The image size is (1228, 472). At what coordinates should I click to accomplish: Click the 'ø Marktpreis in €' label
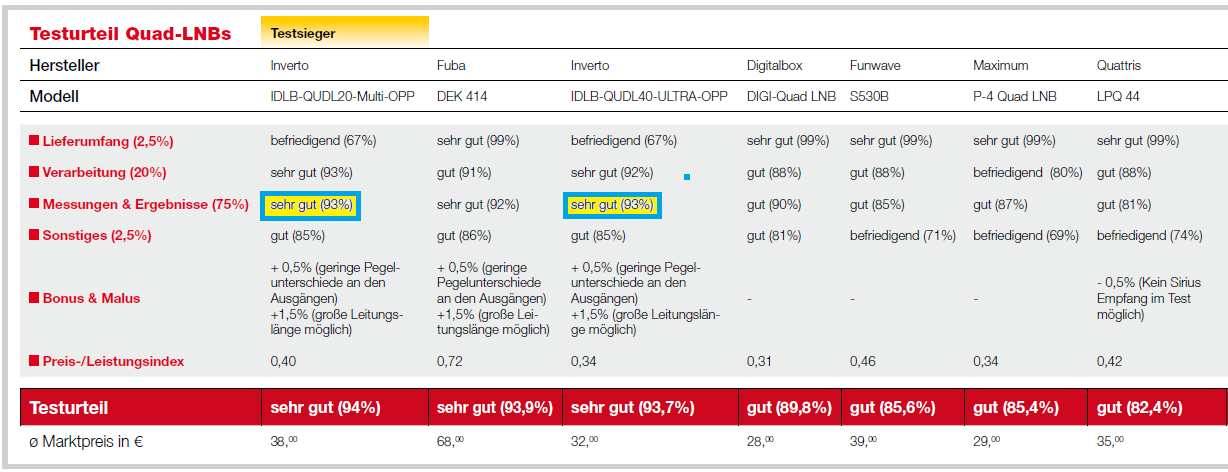click(86, 441)
